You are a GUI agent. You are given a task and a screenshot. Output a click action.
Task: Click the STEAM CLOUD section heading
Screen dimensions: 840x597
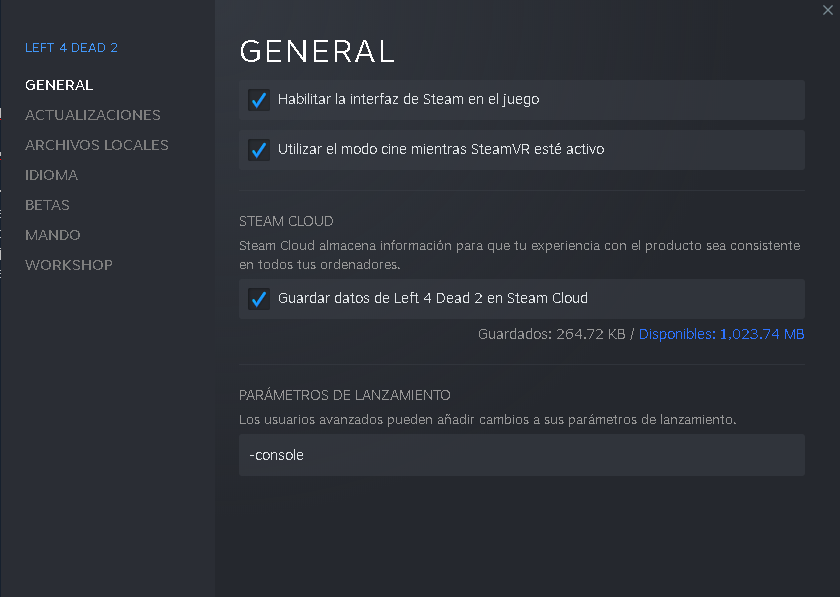[286, 221]
